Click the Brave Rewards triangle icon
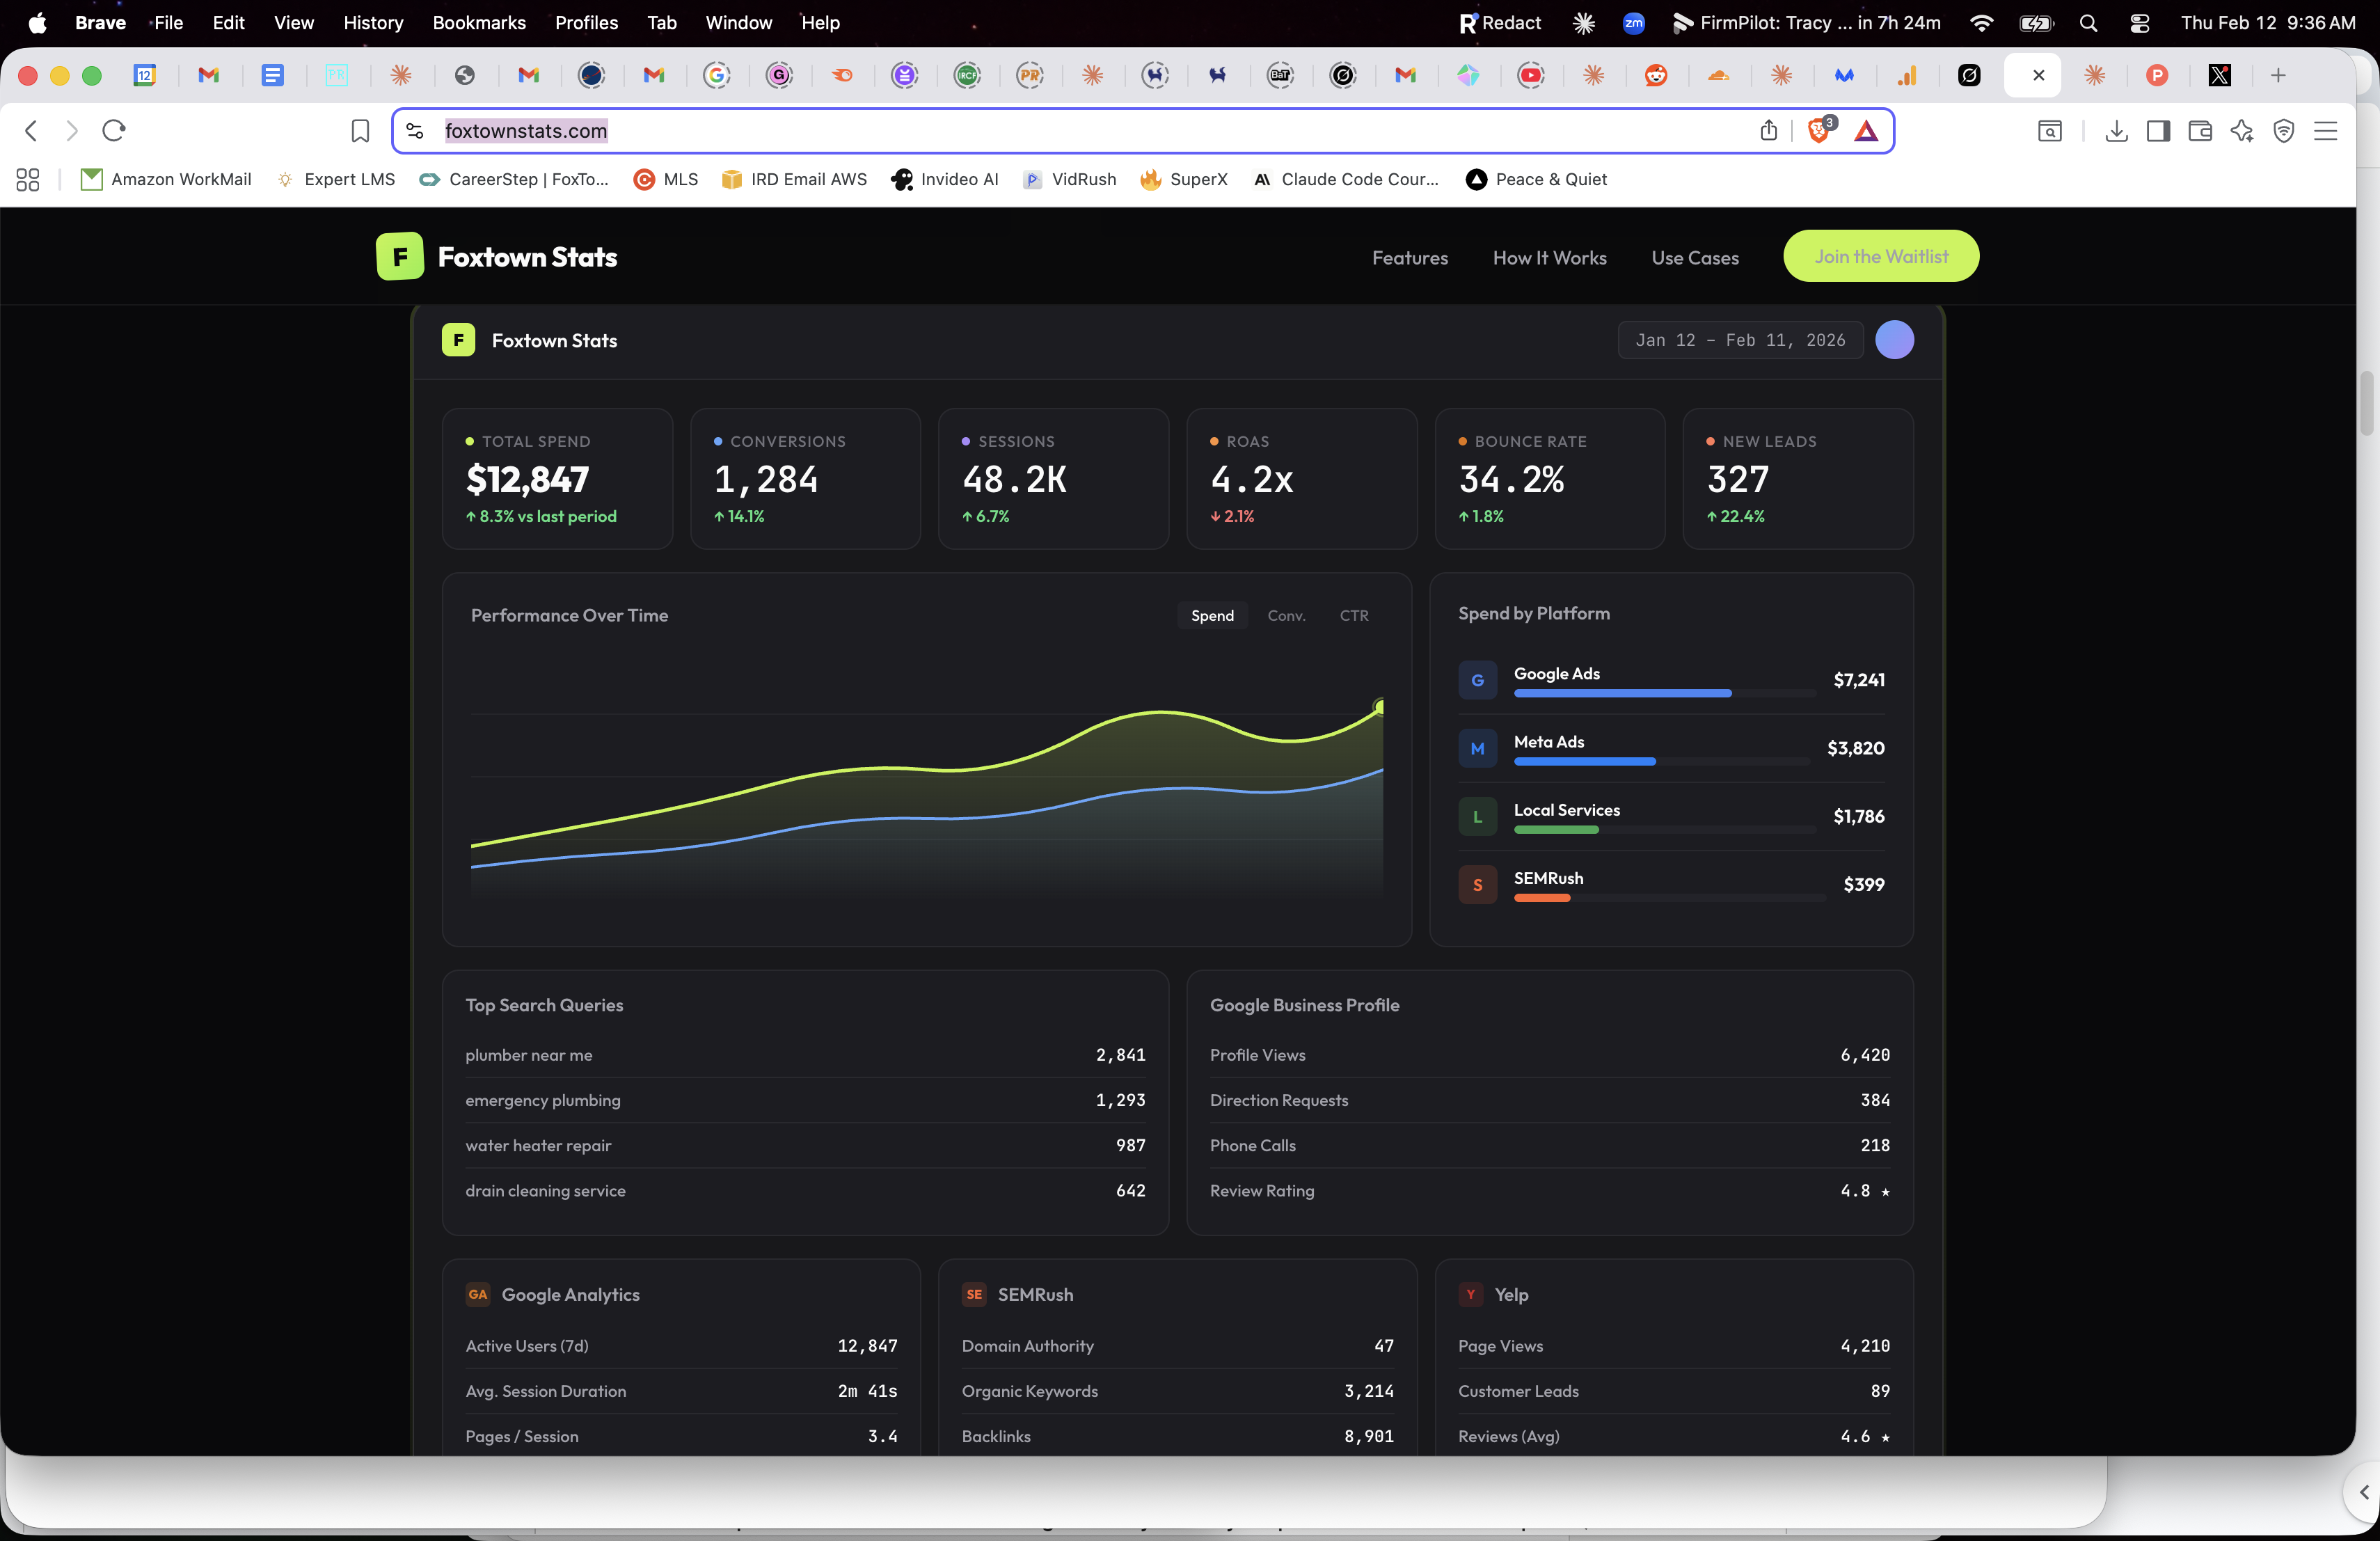 pos(1866,131)
